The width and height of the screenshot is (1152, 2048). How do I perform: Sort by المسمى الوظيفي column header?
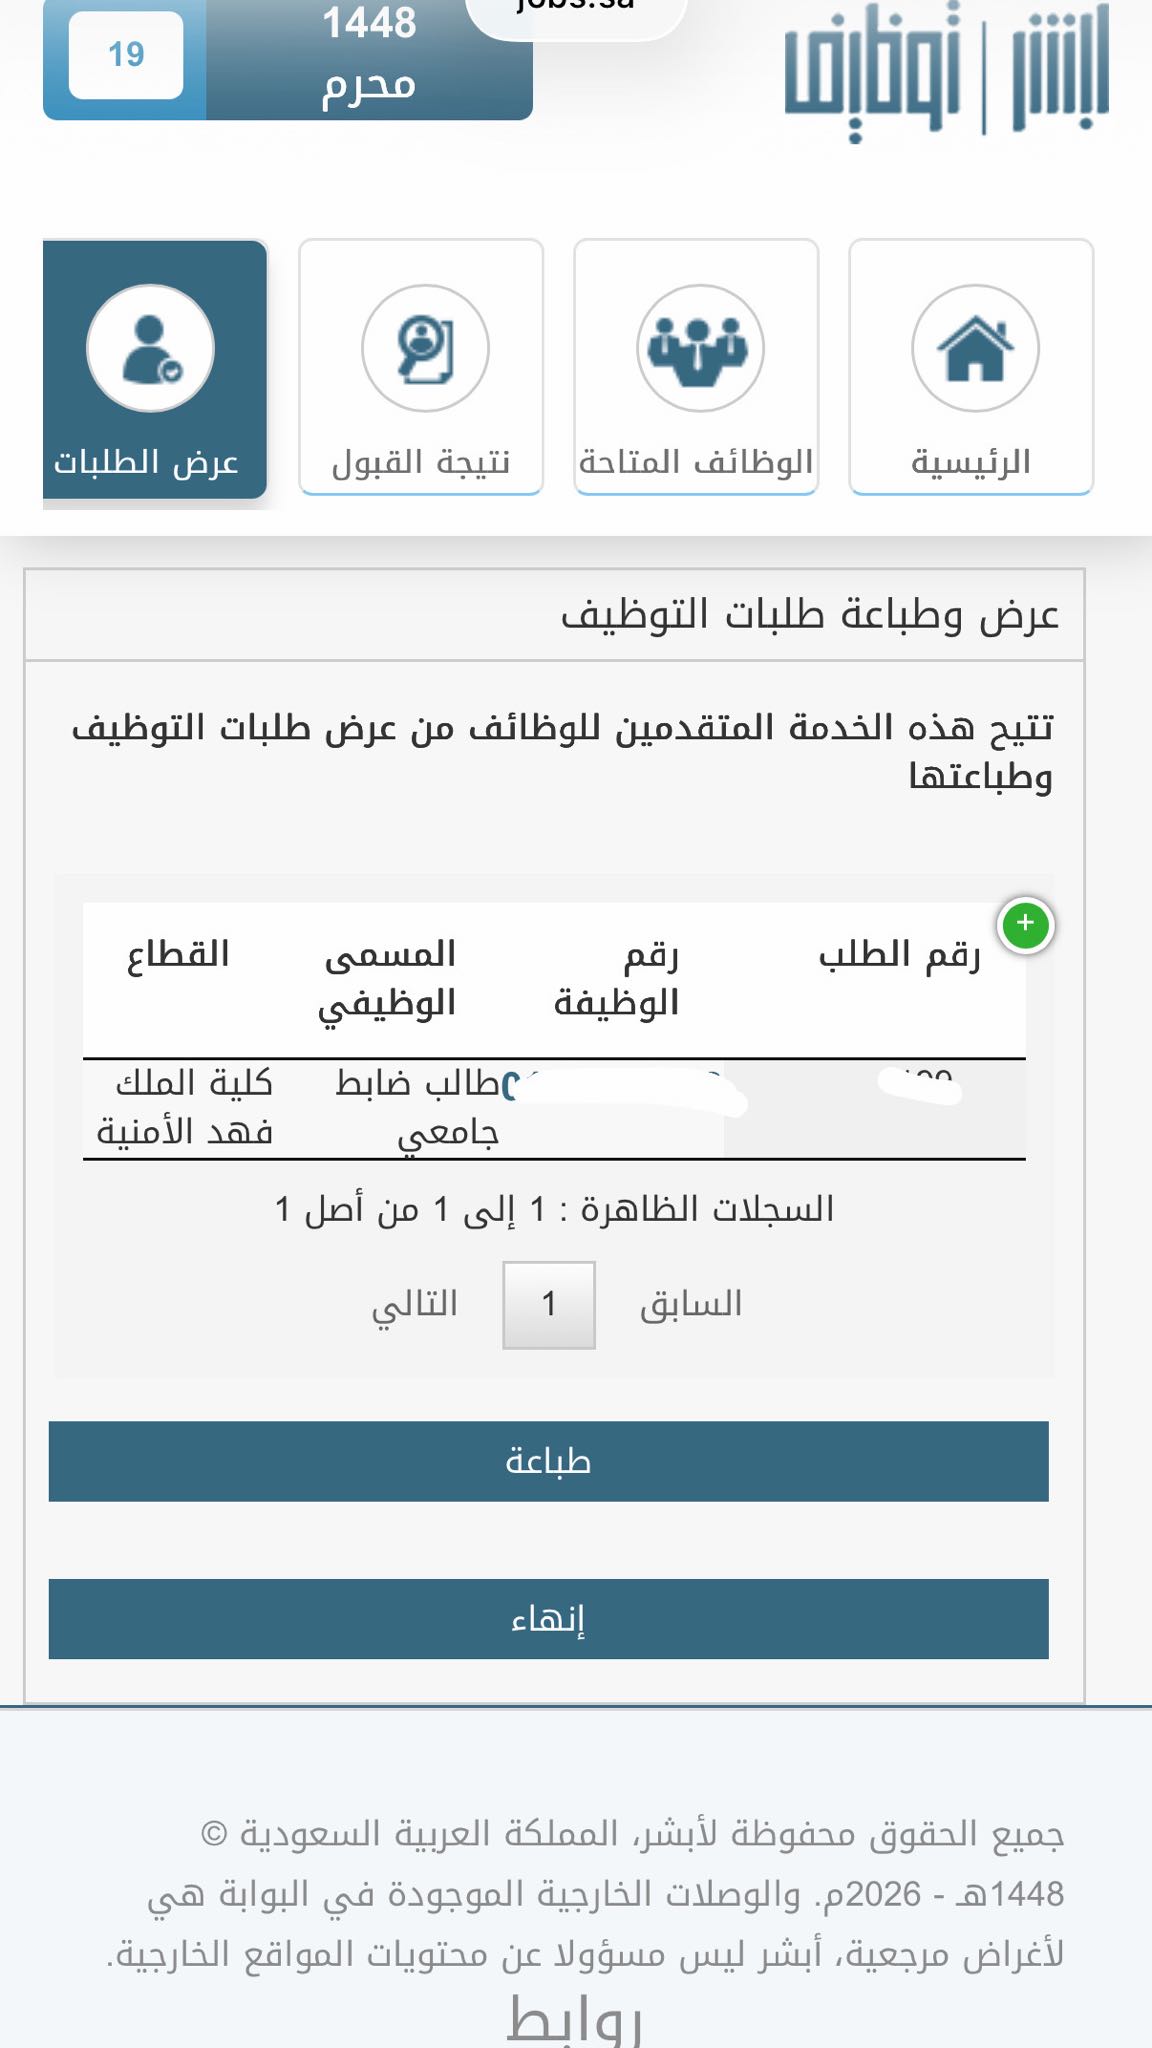pos(388,978)
